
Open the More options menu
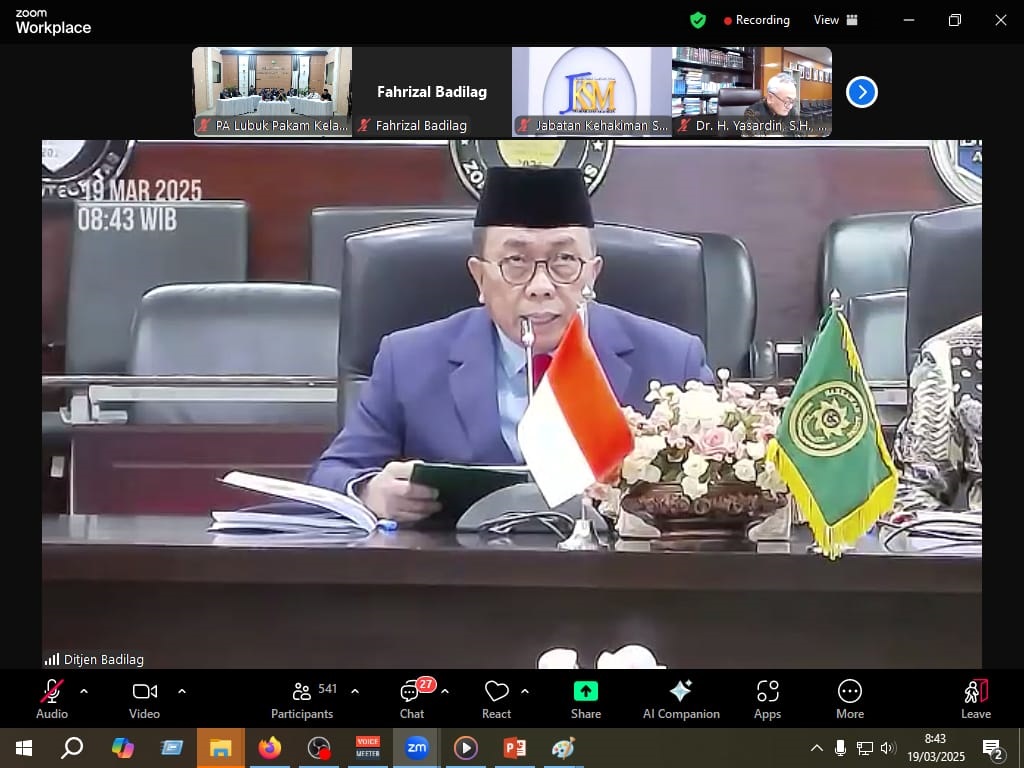(x=849, y=699)
